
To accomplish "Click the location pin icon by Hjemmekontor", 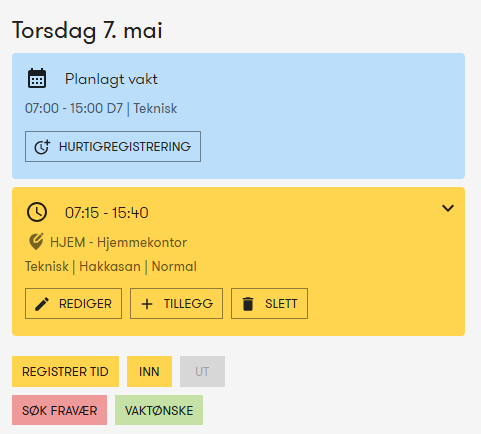I will pyautogui.click(x=36, y=242).
